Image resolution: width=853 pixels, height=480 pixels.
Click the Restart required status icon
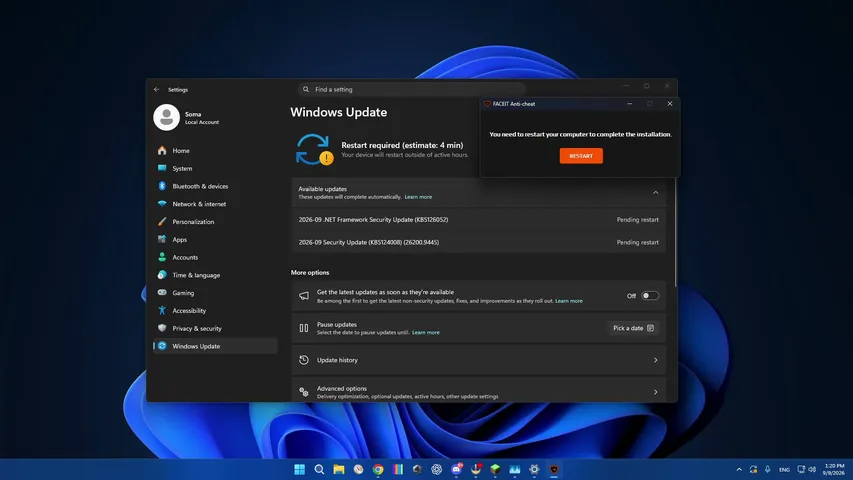click(314, 150)
